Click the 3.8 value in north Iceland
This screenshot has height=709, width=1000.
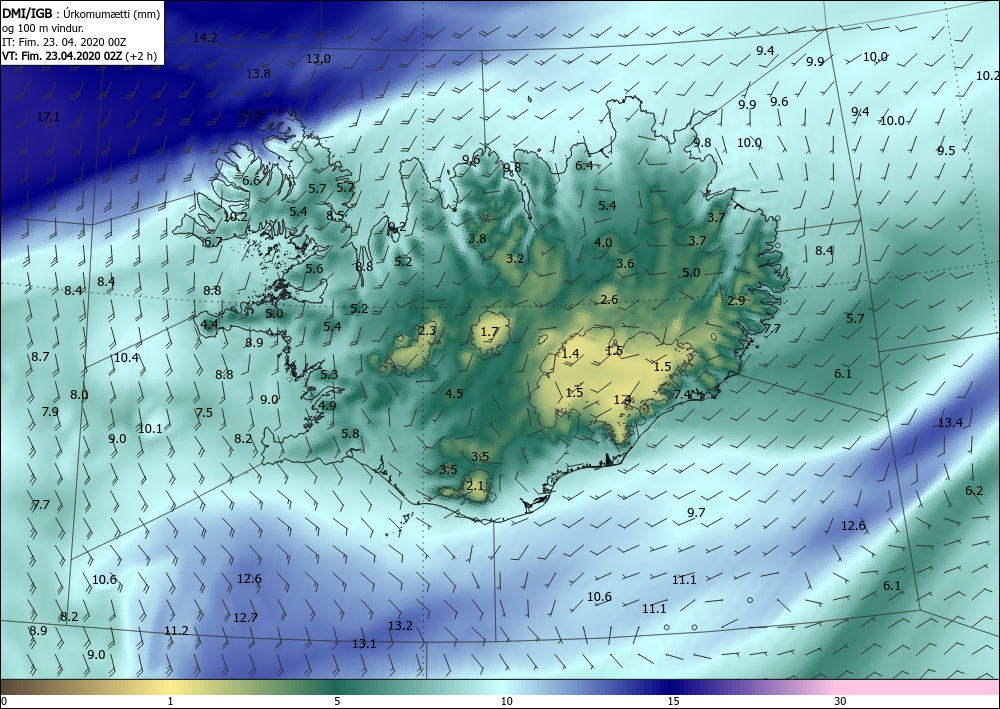(x=477, y=238)
